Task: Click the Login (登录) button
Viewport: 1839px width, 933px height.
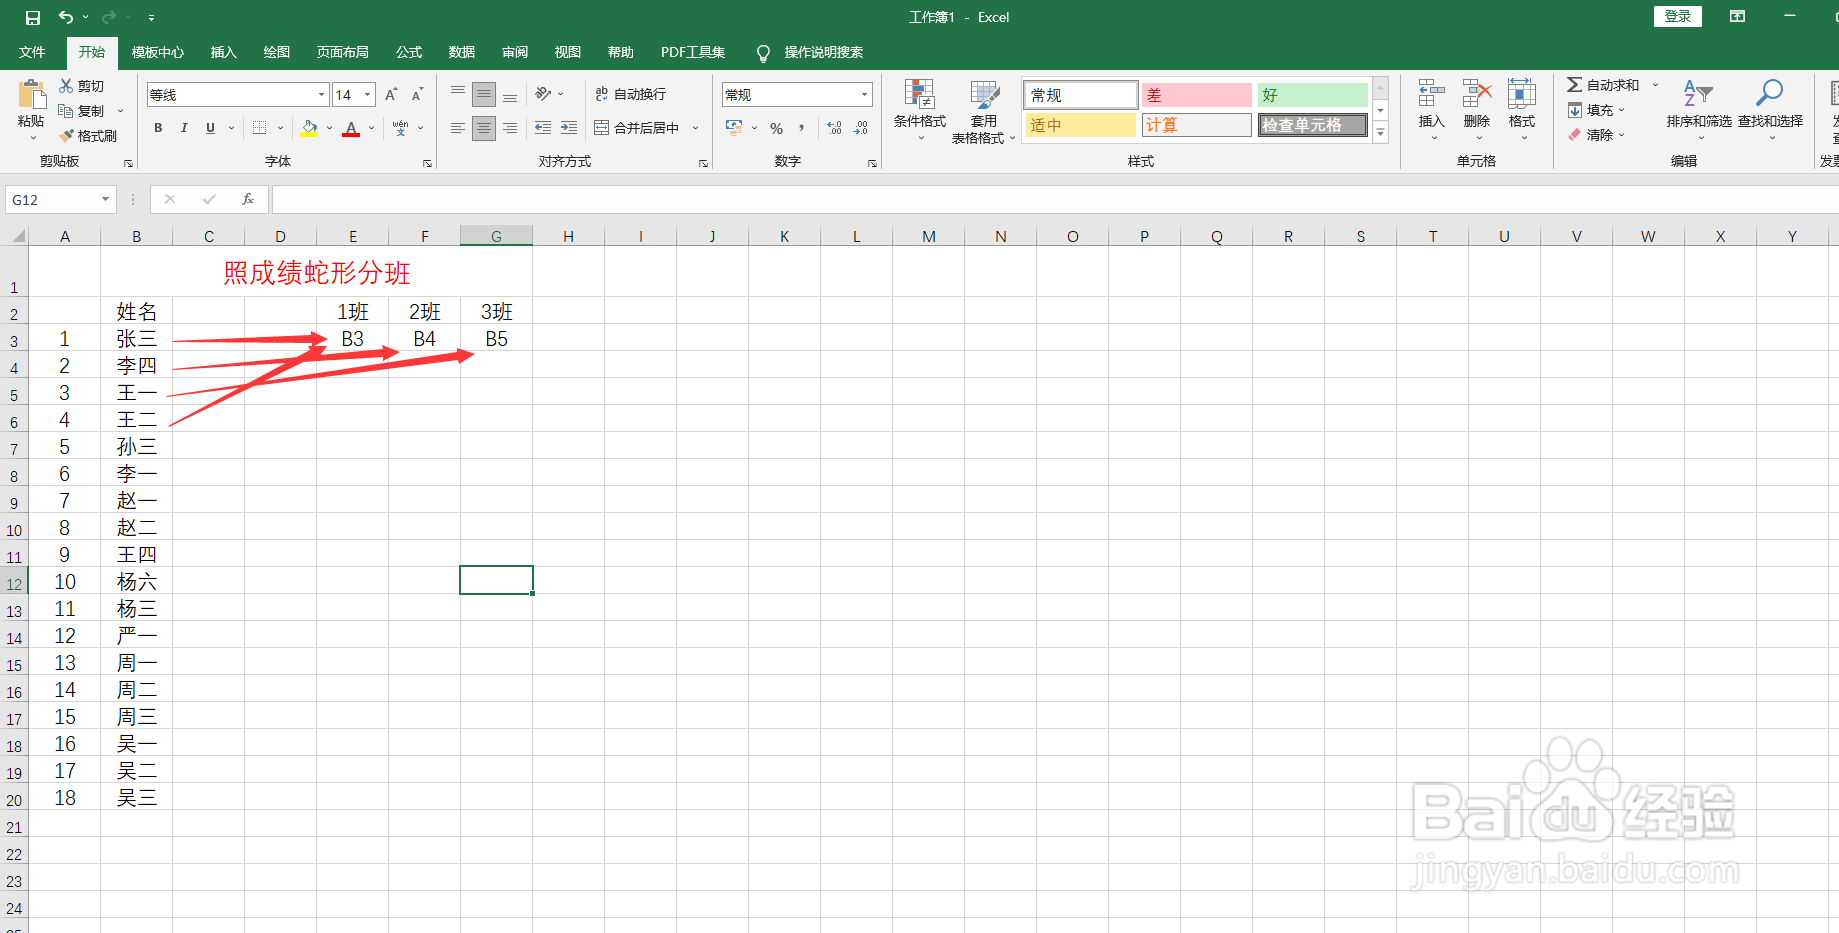Action: pyautogui.click(x=1677, y=16)
